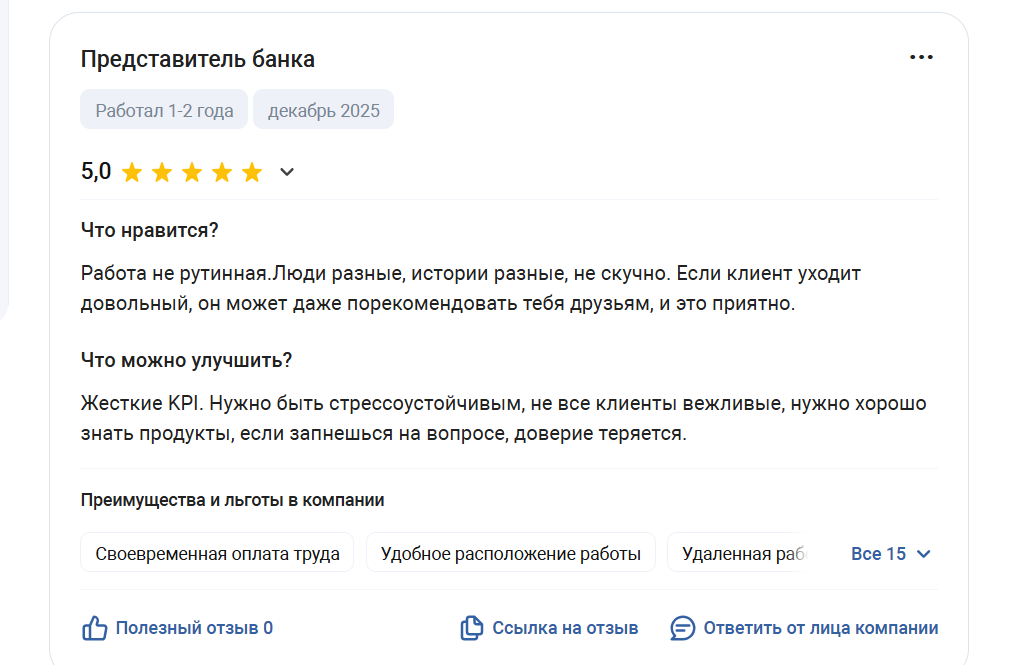Expand the rating details chevron
Viewport: 1024px width, 665px height.
[x=287, y=172]
